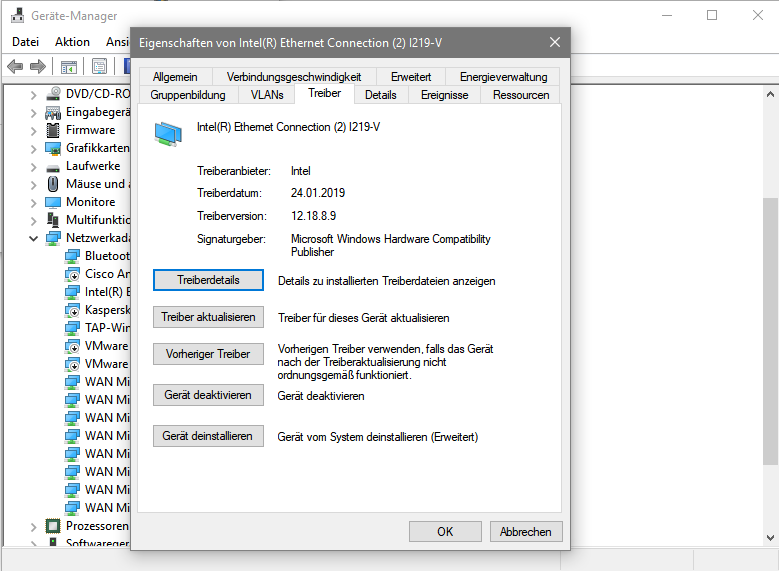Image resolution: width=779 pixels, height=571 pixels.
Task: Switch to the Allgemein tab
Action: click(175, 77)
